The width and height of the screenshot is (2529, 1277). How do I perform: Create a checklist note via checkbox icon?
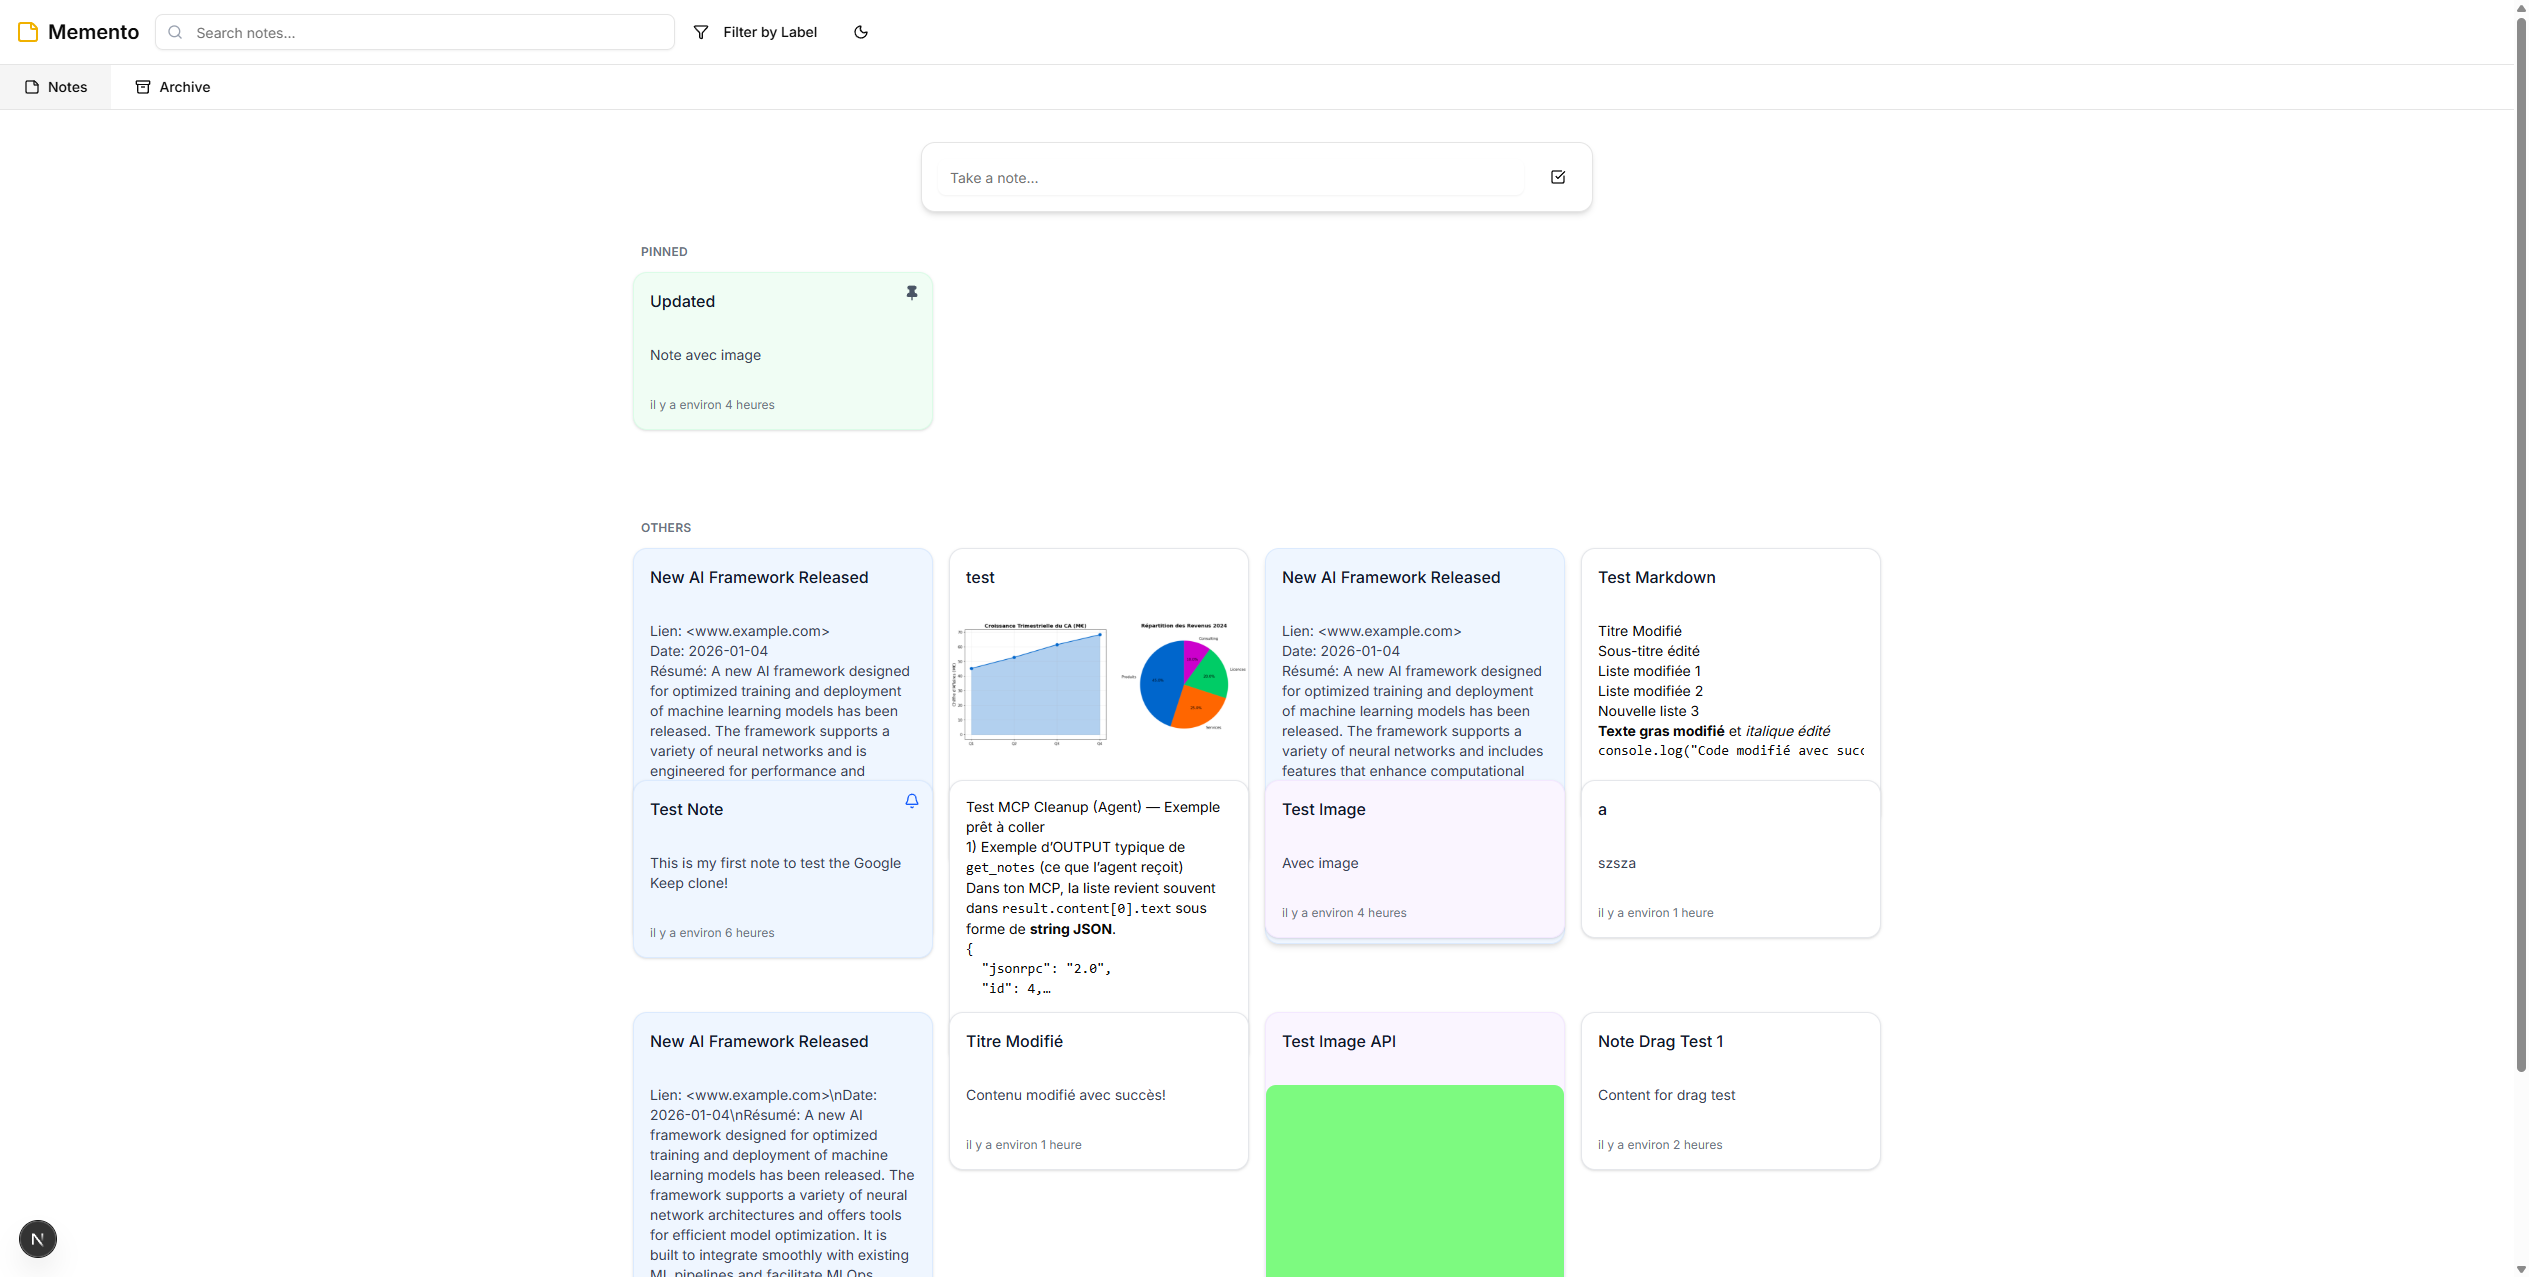1557,177
